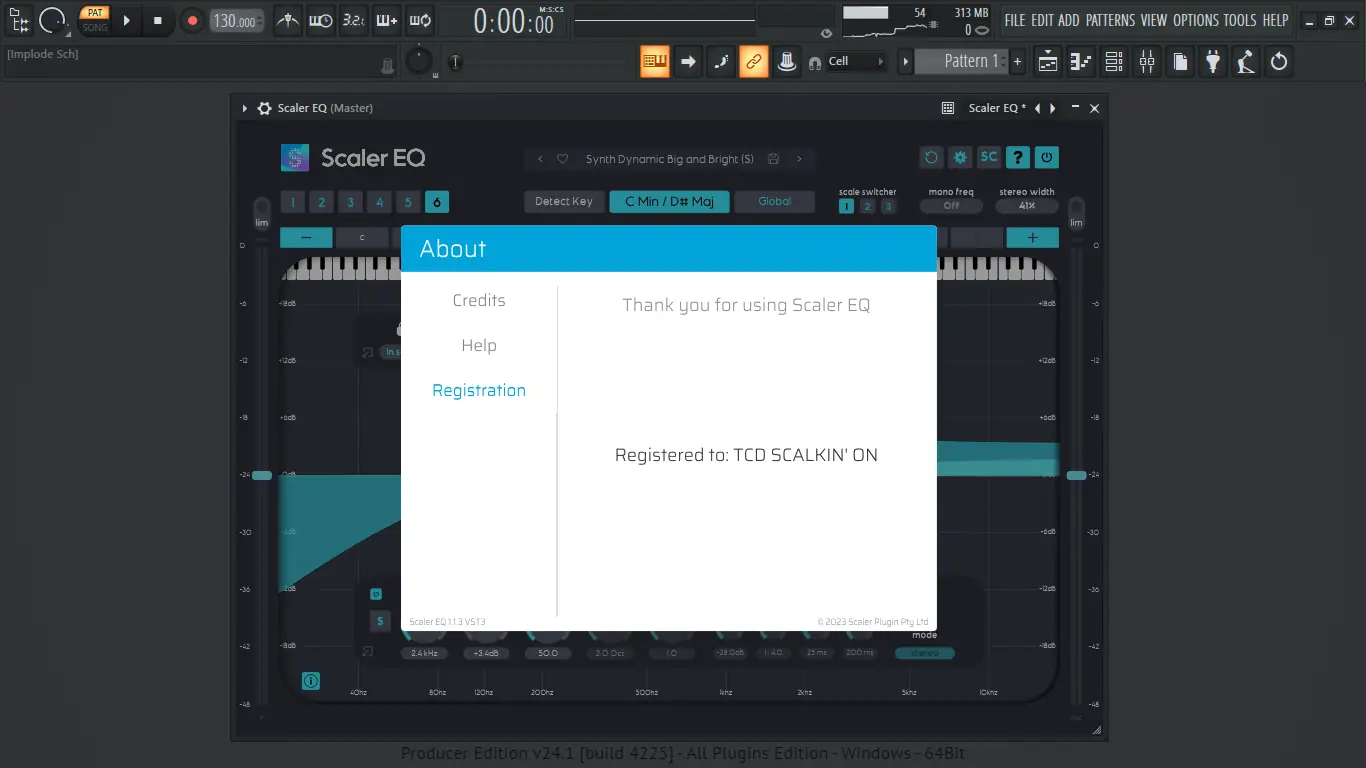Click the Detect Key button
The image size is (1366, 768).
coord(564,201)
